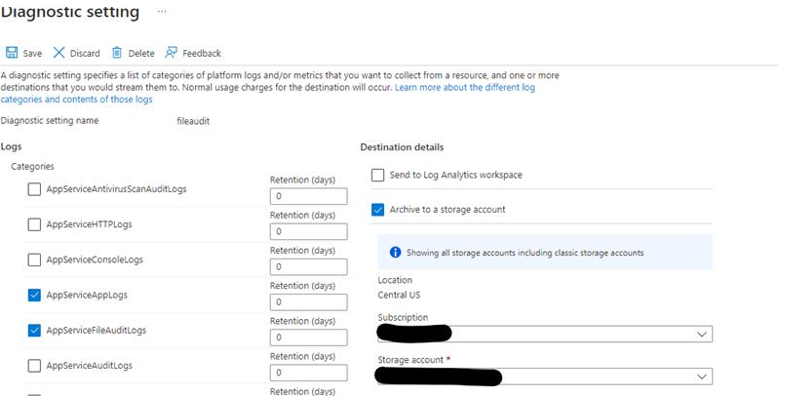
Task: Edit retention days for AppServiceAntivirusScanAuditLogs
Action: point(308,196)
